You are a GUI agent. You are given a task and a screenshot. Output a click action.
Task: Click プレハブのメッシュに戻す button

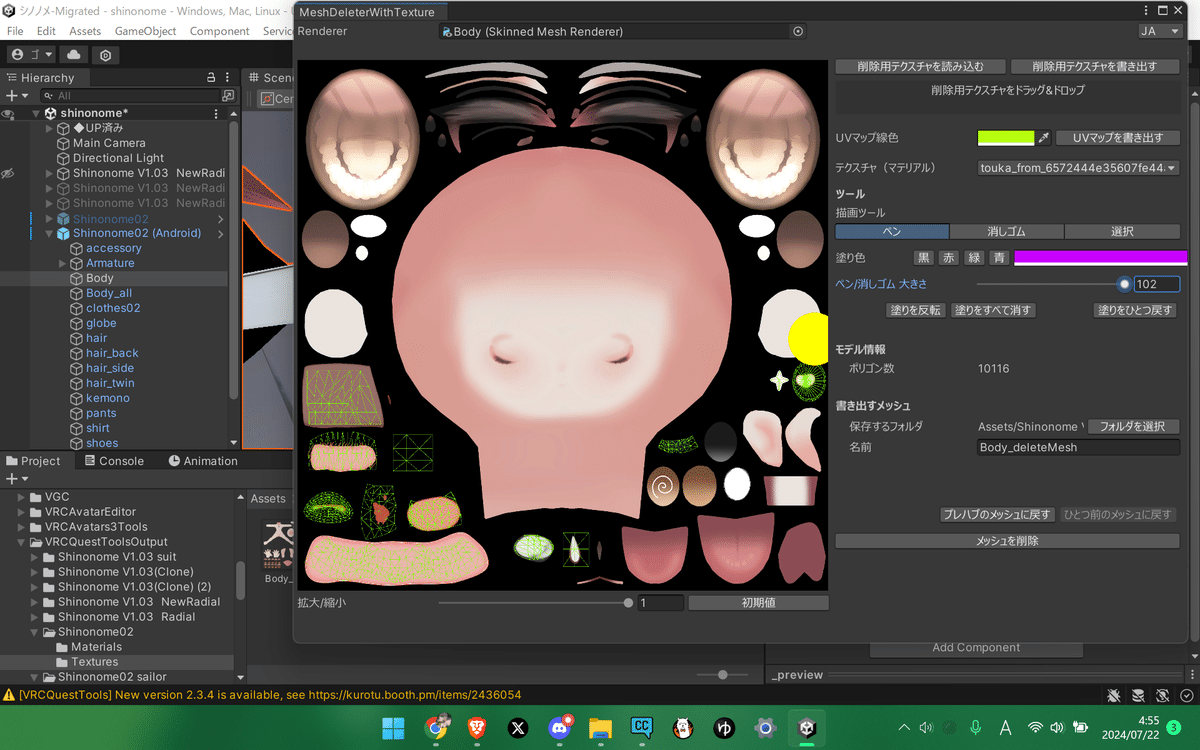point(997,514)
